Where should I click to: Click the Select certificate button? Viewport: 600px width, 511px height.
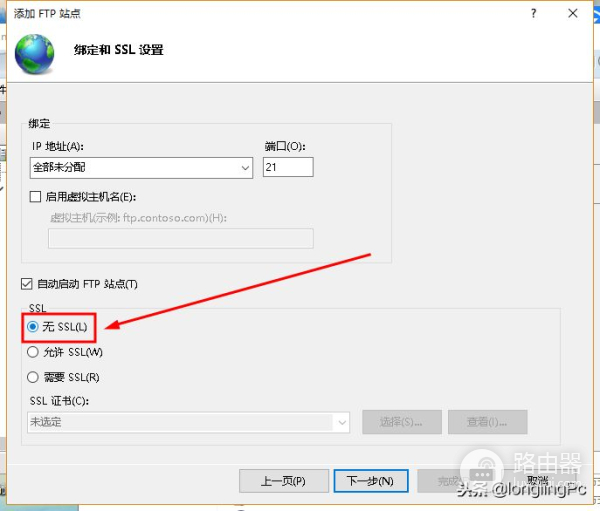pos(402,422)
